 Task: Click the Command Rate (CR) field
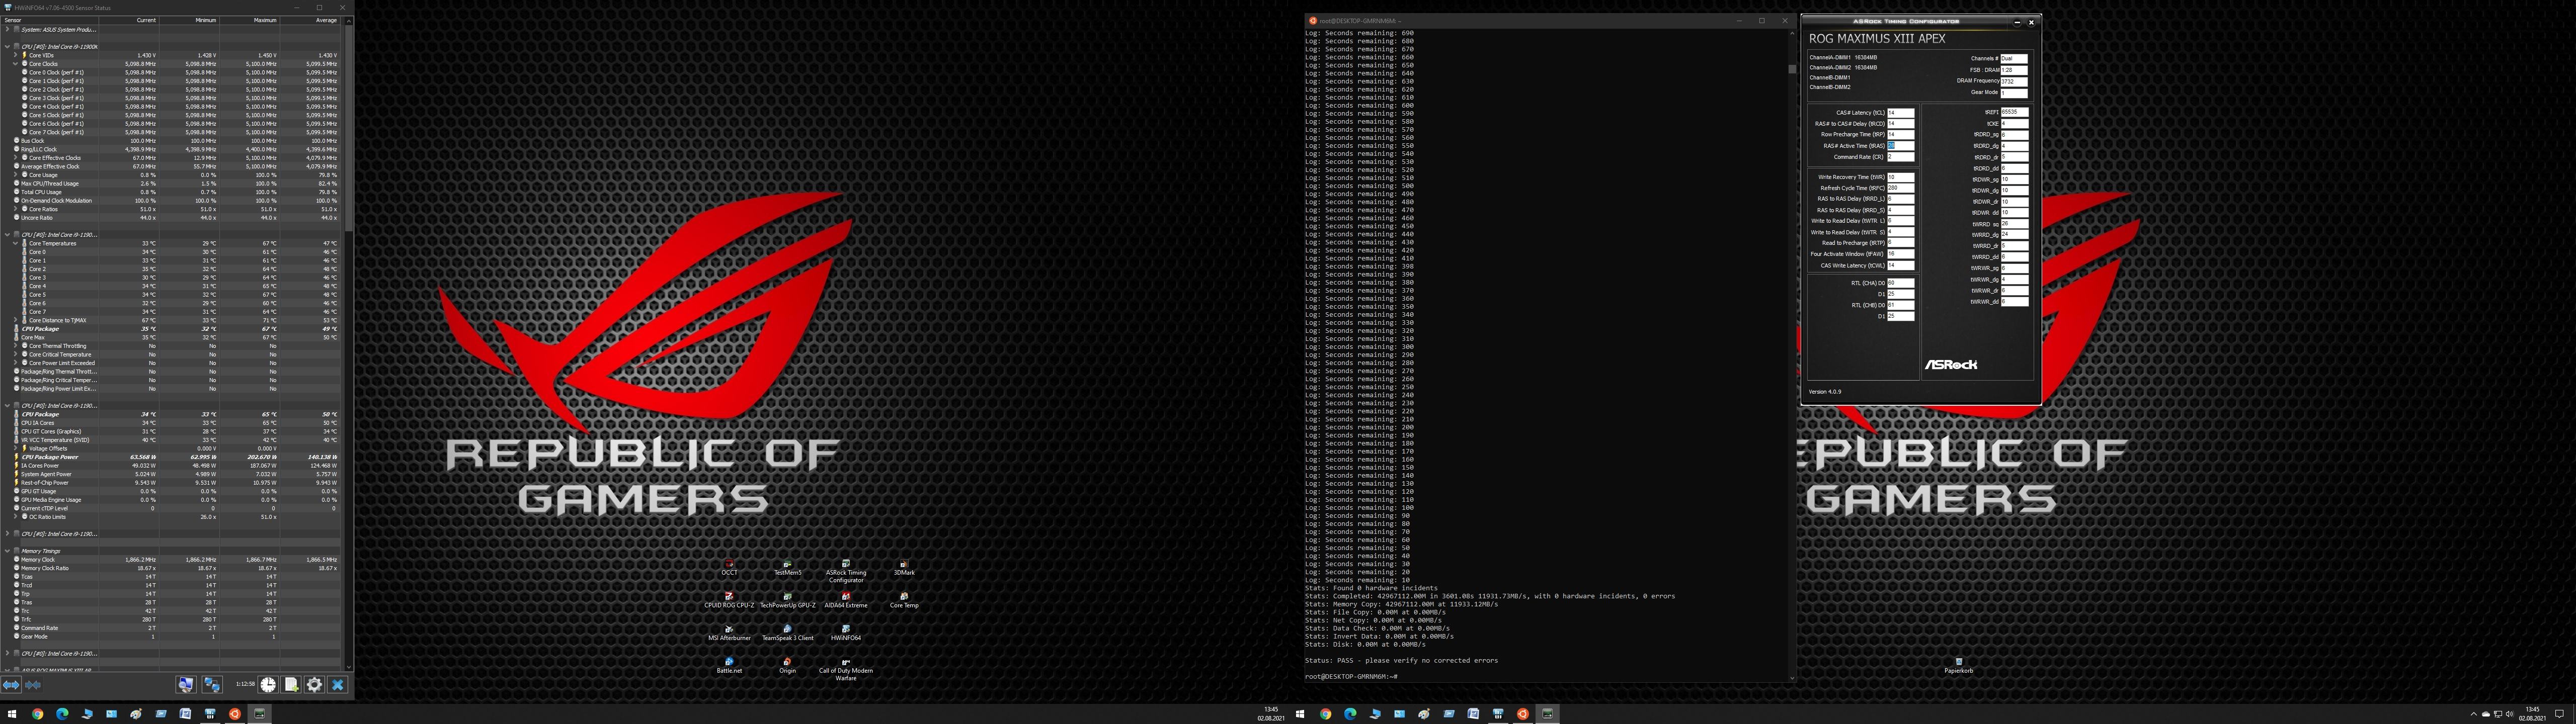pos(1900,157)
